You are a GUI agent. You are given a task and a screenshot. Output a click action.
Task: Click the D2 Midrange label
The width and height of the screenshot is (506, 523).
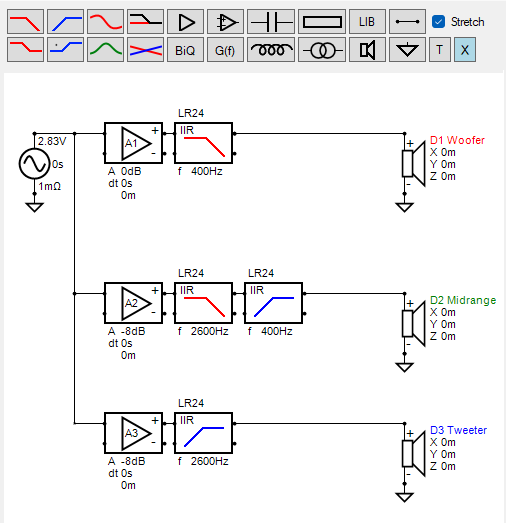[x=463, y=300]
